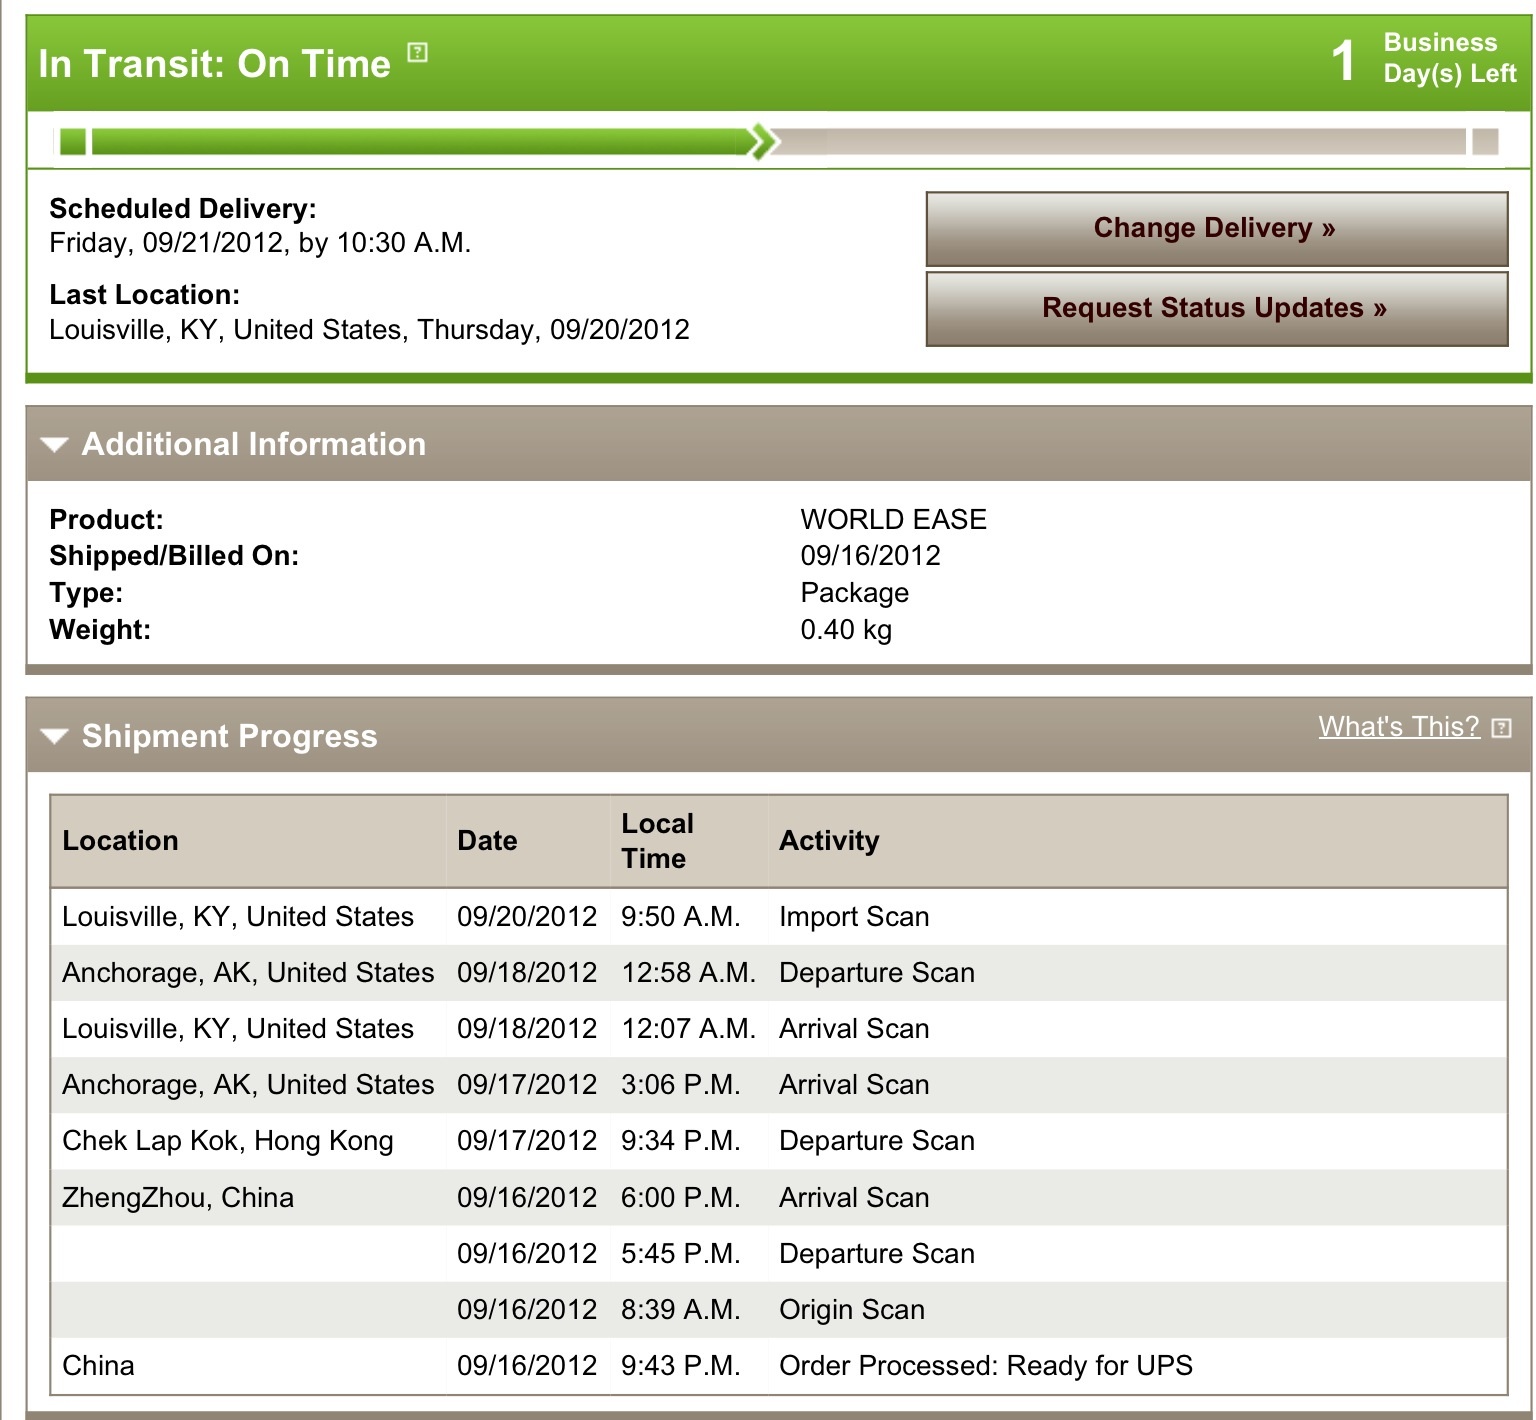Click the green start square of progress bar
Image resolution: width=1536 pixels, height=1420 pixels.
pos(73,142)
